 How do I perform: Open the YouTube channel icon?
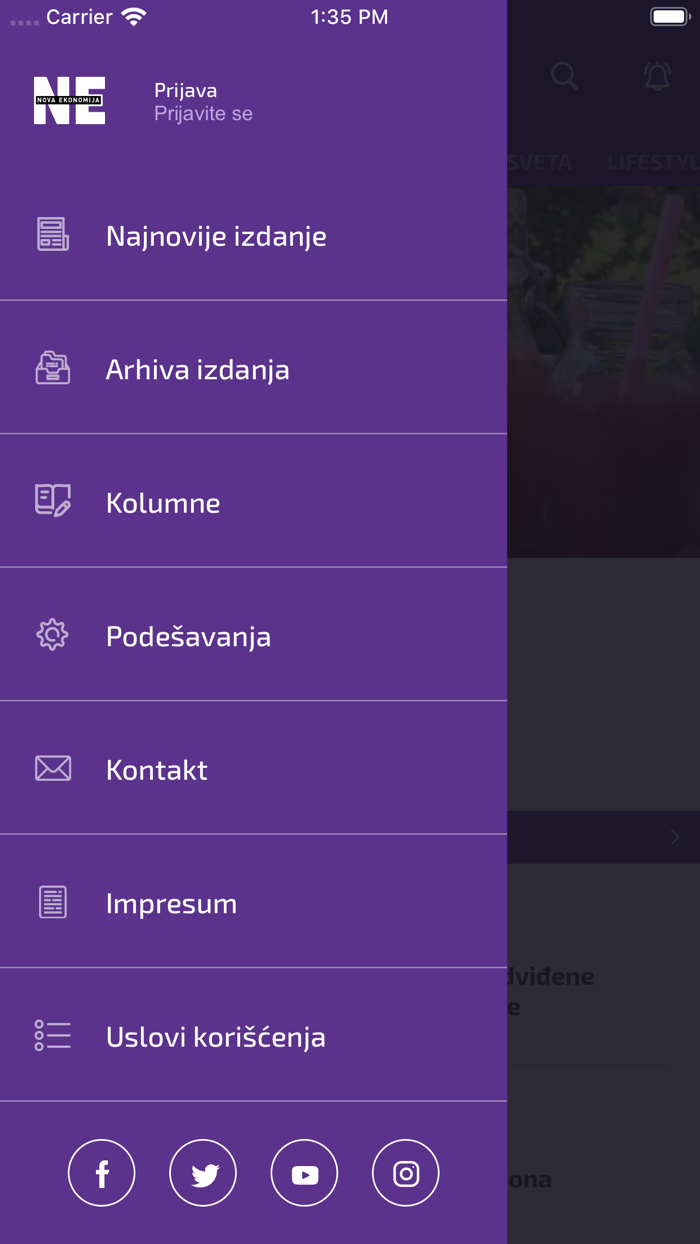click(304, 1172)
